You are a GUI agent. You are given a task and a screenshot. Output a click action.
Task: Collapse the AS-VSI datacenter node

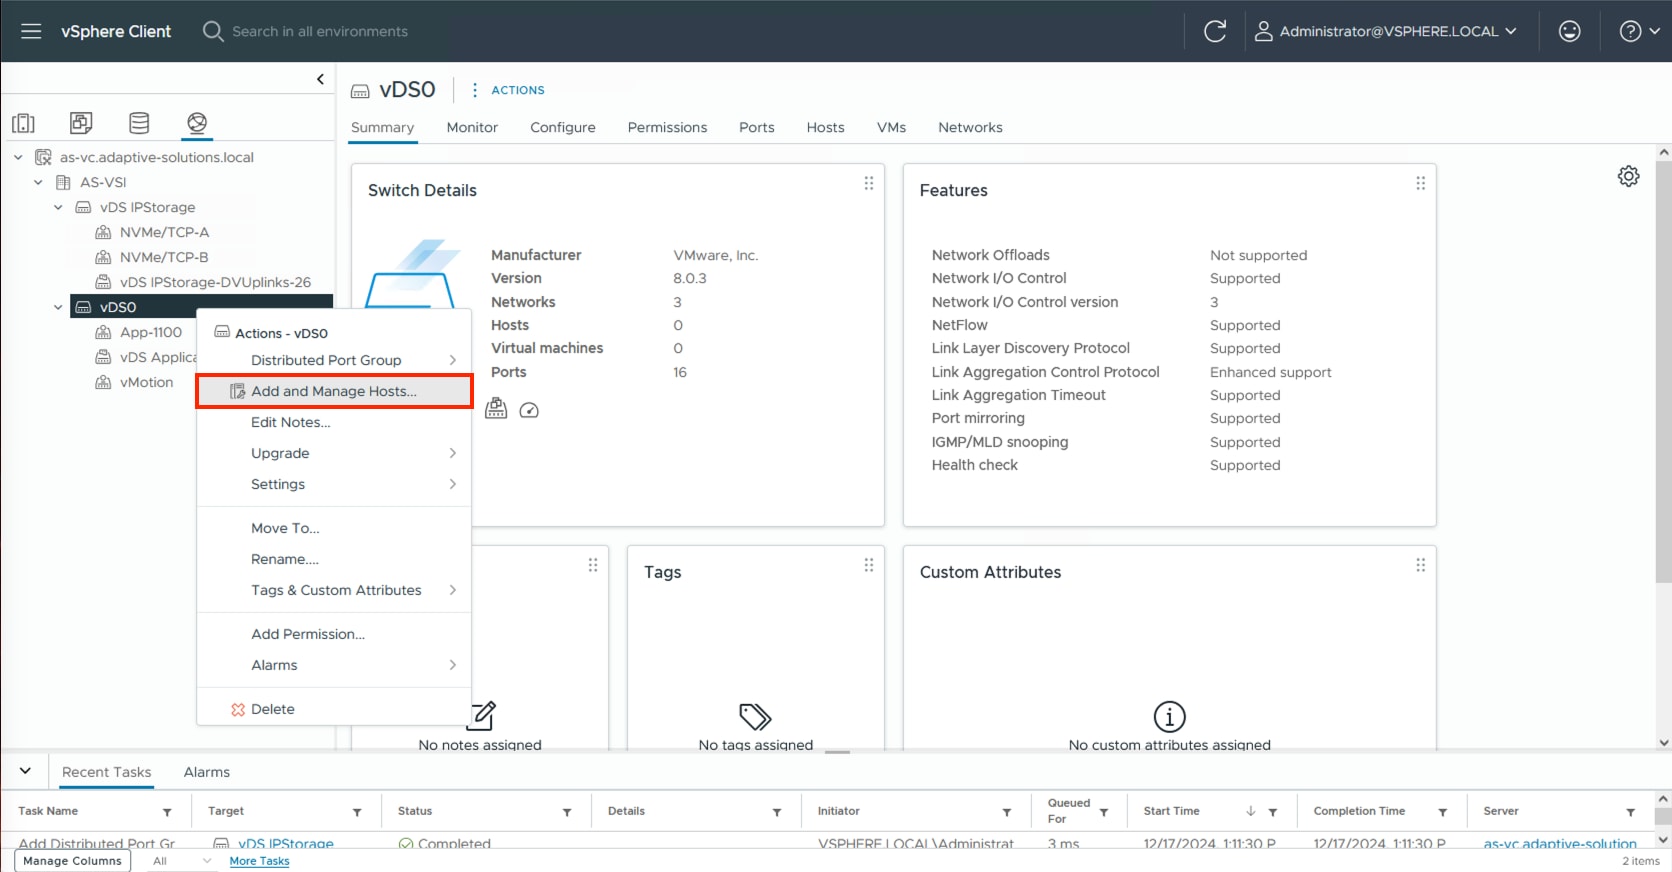coord(38,182)
